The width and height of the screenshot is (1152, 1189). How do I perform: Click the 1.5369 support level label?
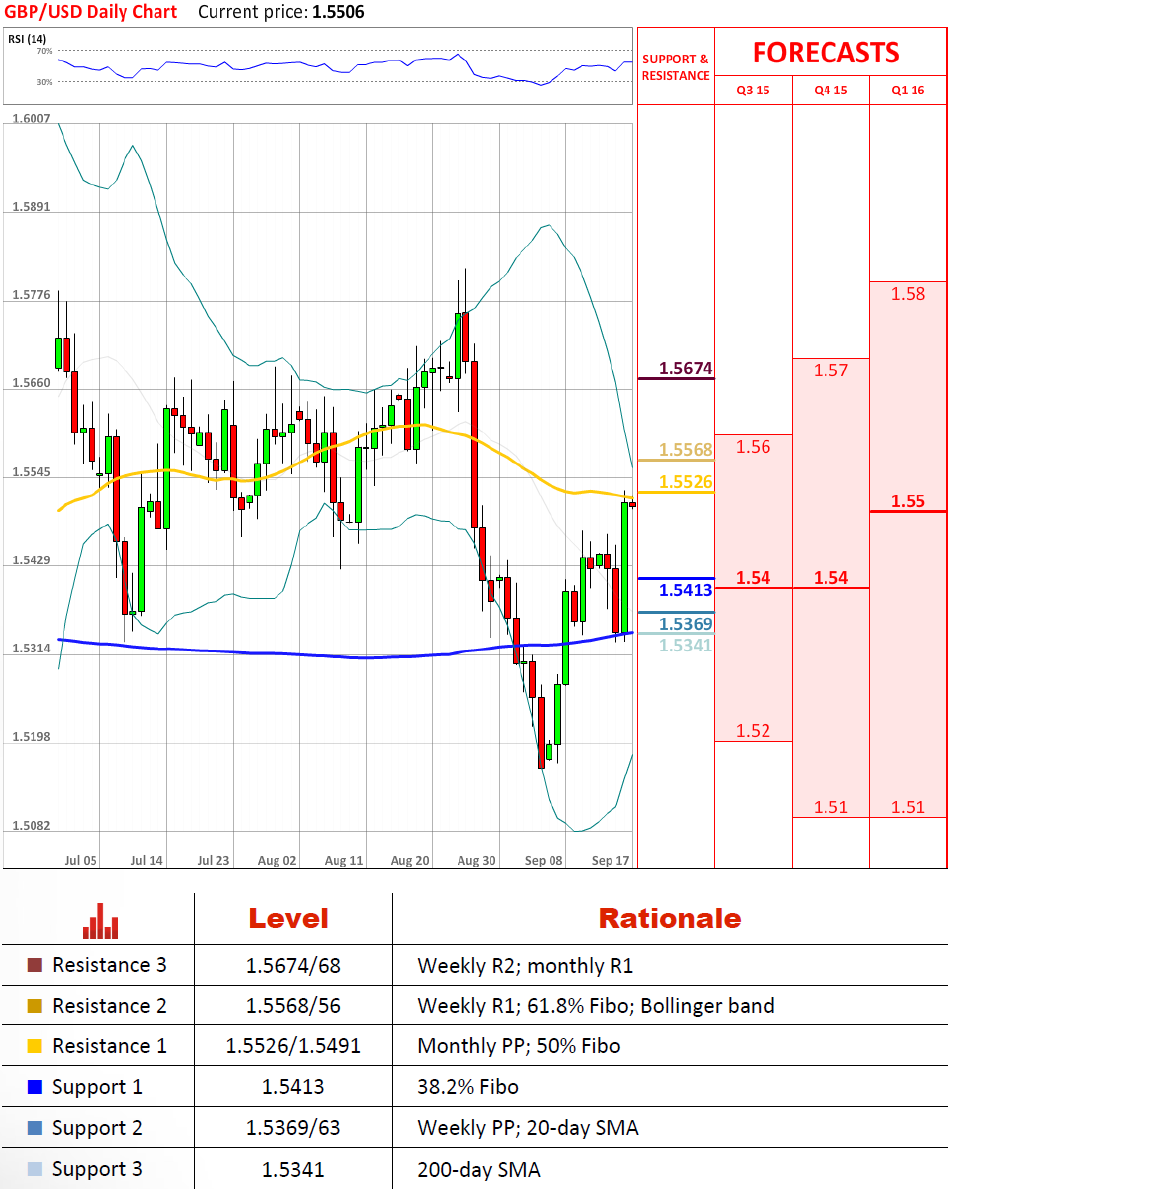tap(686, 624)
